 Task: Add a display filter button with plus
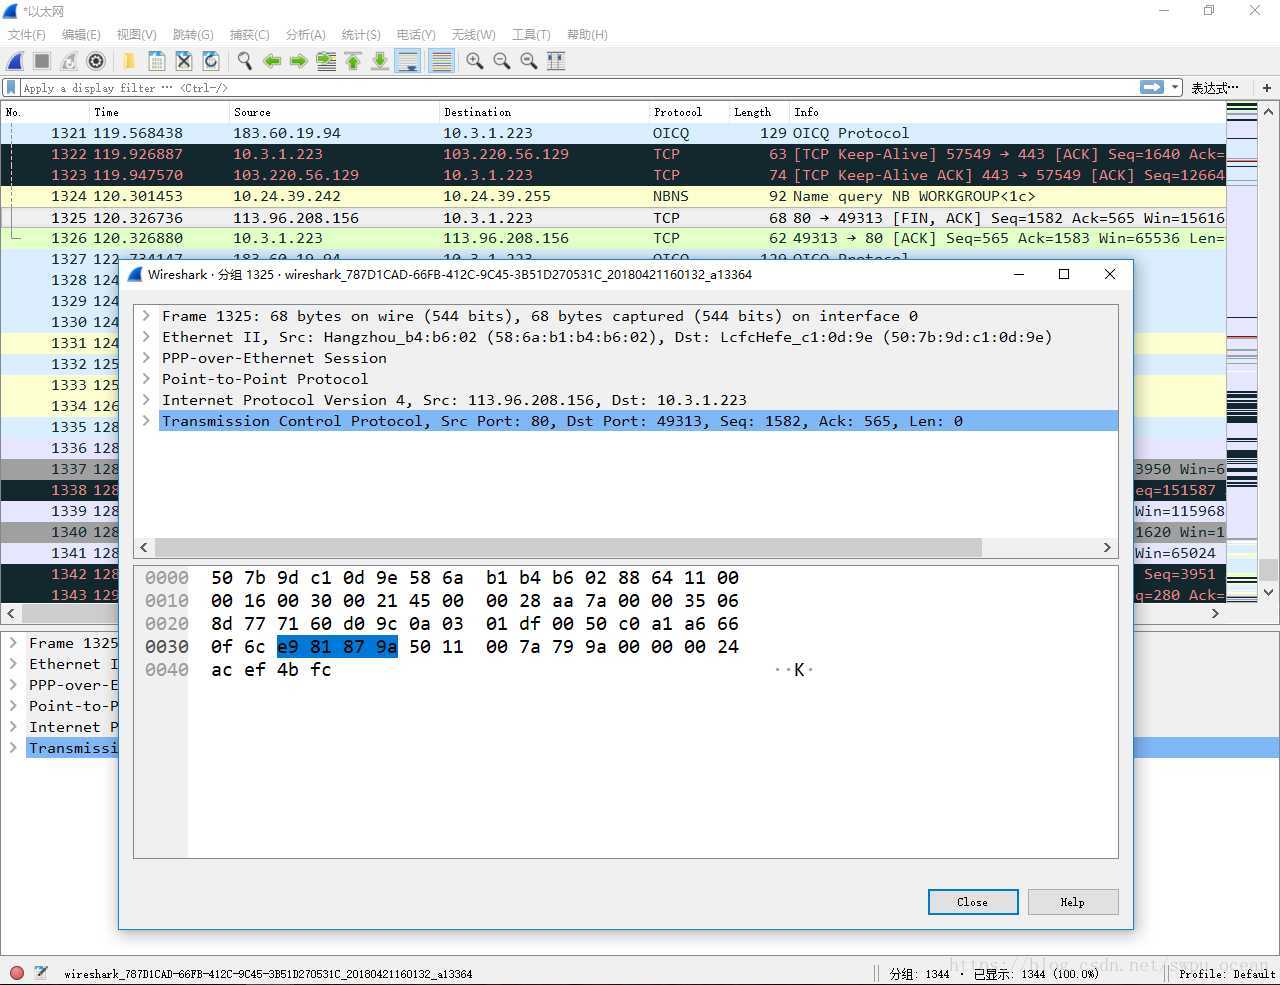[x=1267, y=88]
